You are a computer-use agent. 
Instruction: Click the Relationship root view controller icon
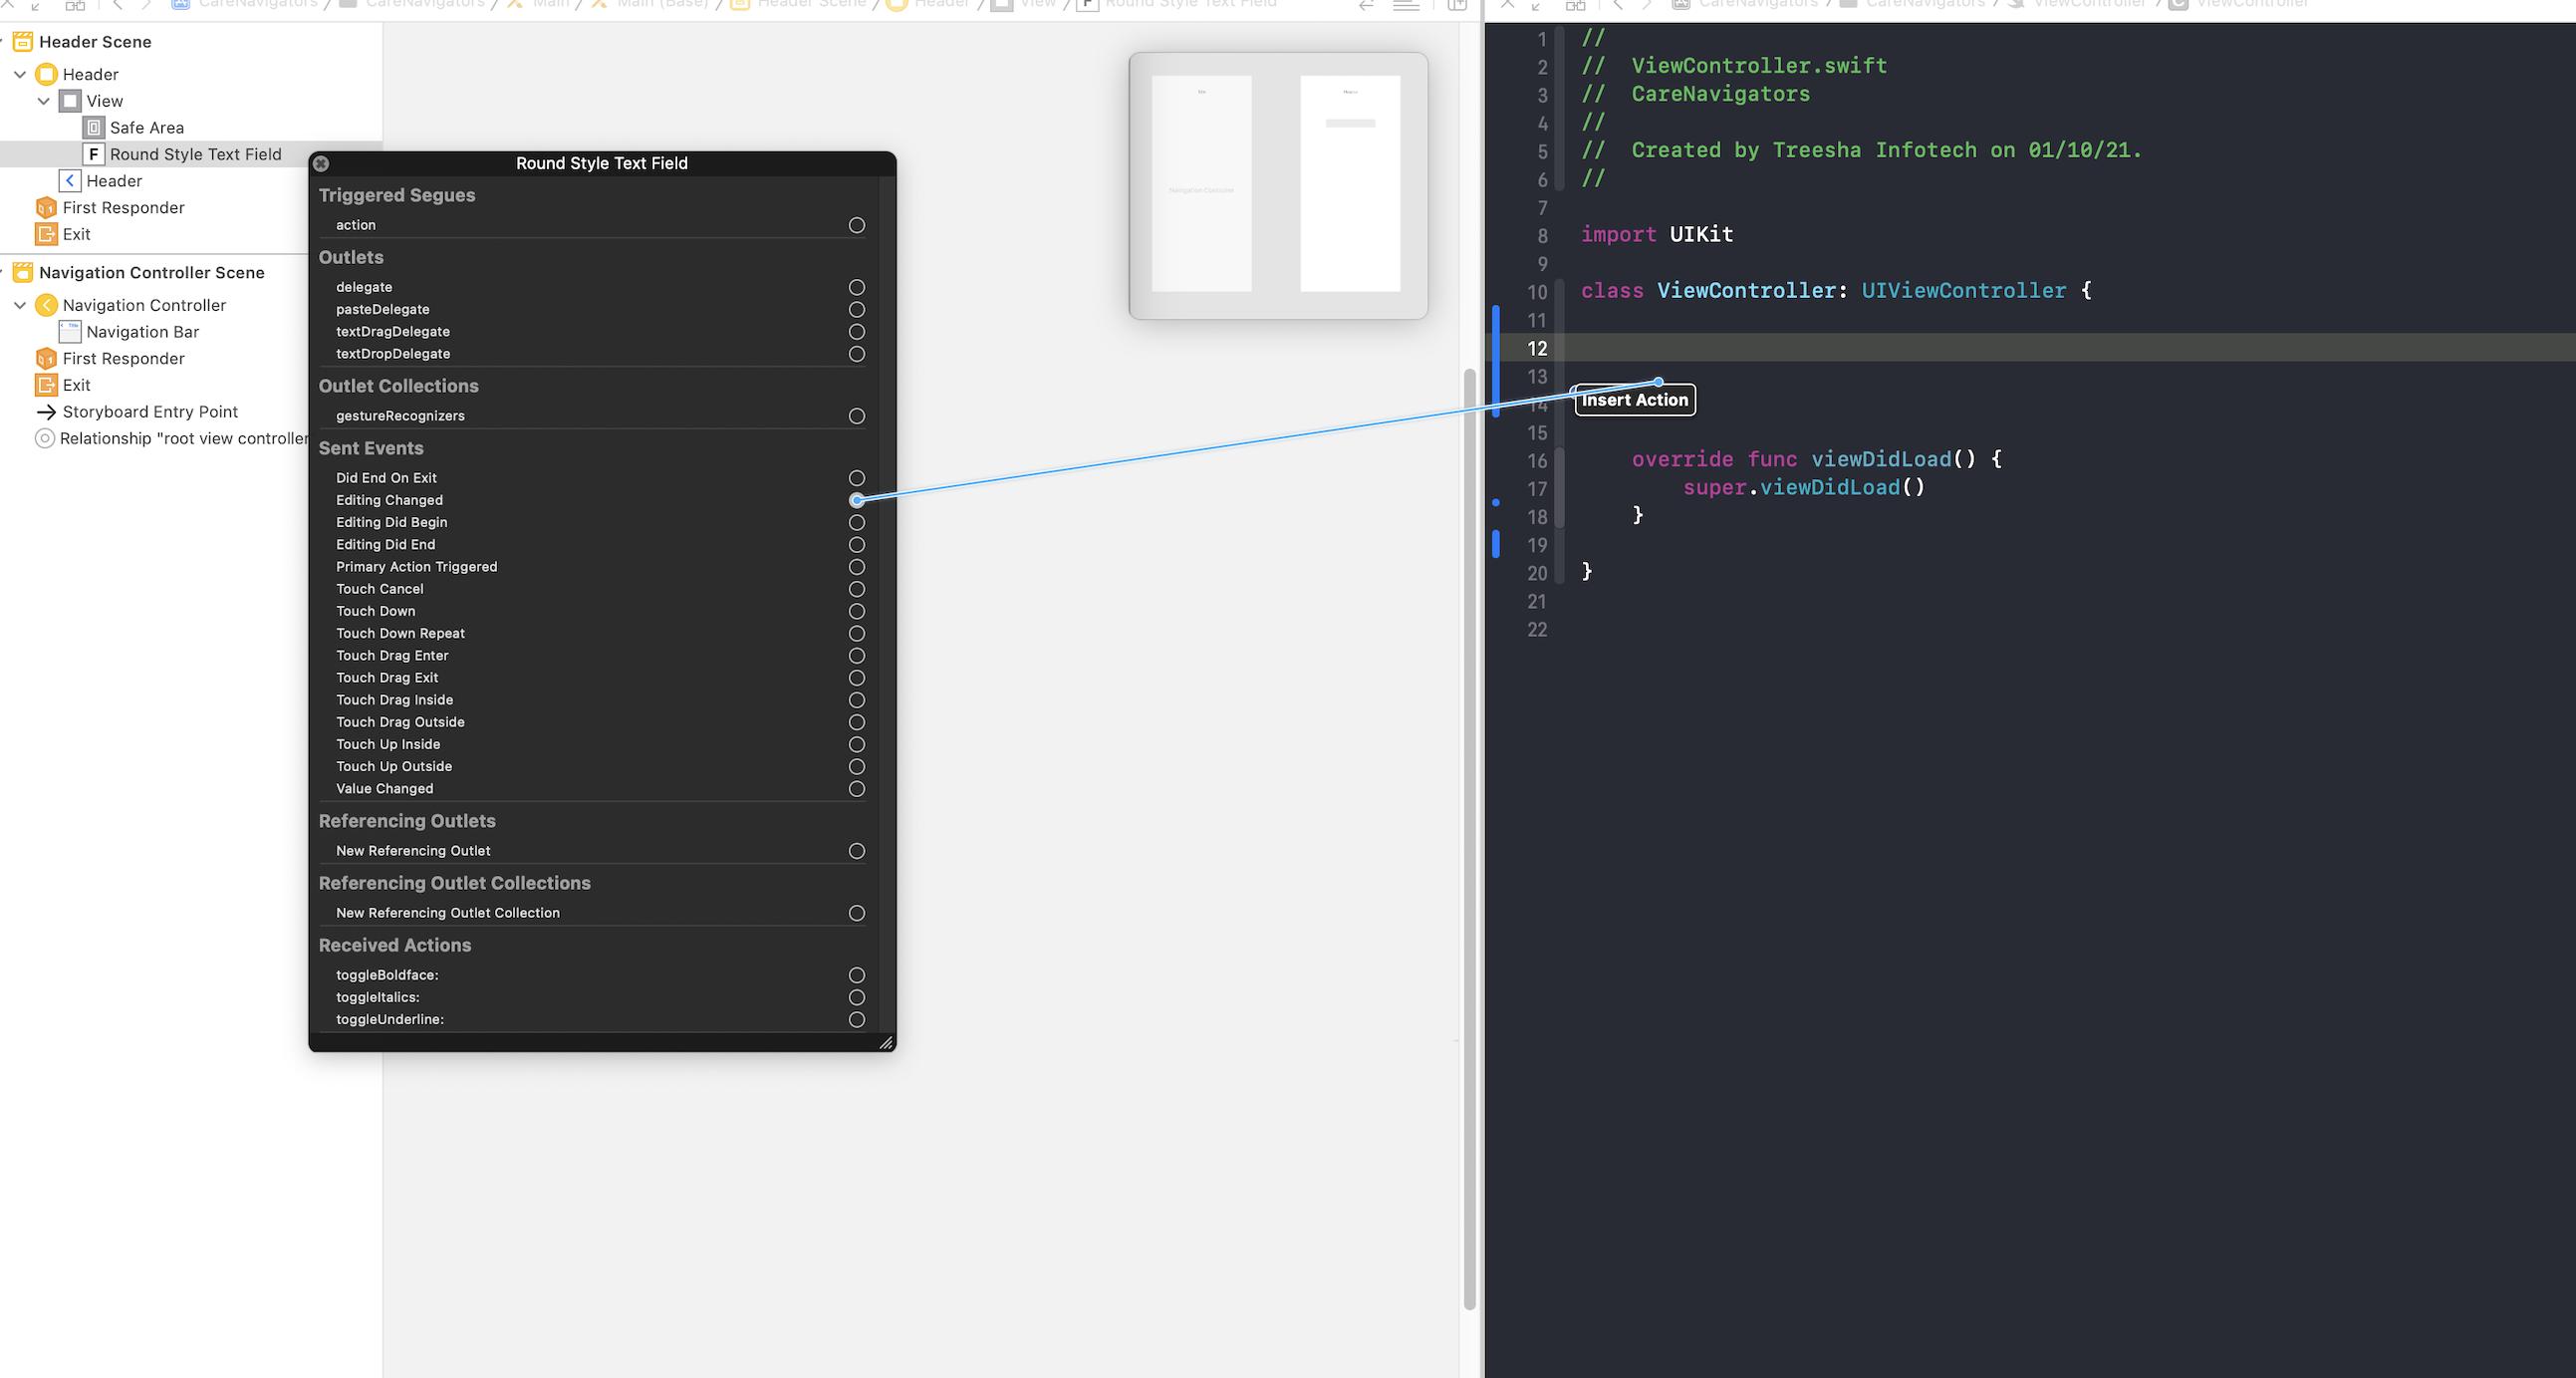(x=45, y=438)
